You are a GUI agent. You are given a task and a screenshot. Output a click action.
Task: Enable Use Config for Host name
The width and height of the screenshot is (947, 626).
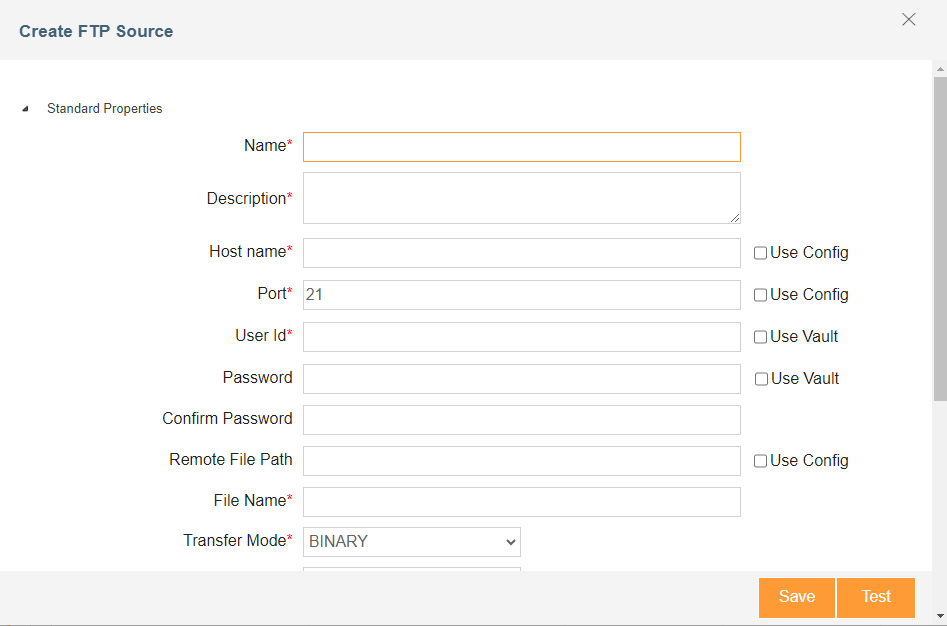coord(760,253)
